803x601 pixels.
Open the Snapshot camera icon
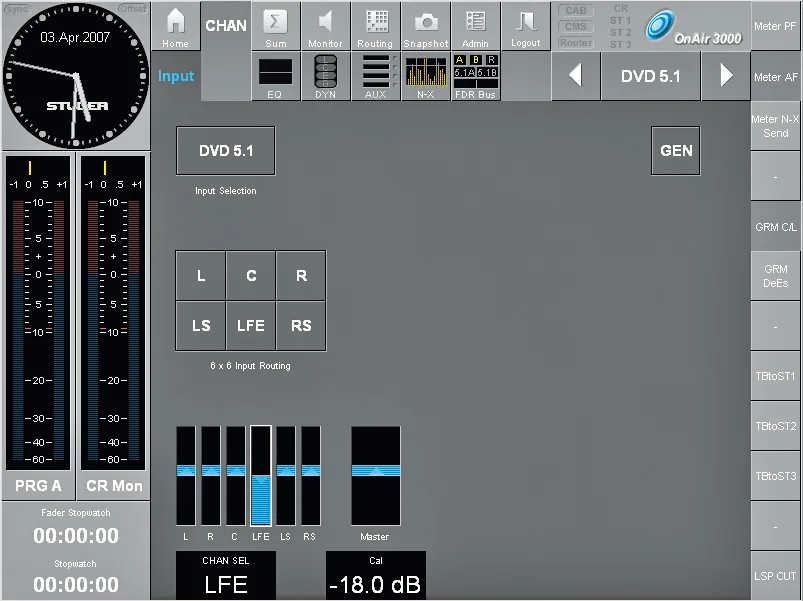[426, 26]
